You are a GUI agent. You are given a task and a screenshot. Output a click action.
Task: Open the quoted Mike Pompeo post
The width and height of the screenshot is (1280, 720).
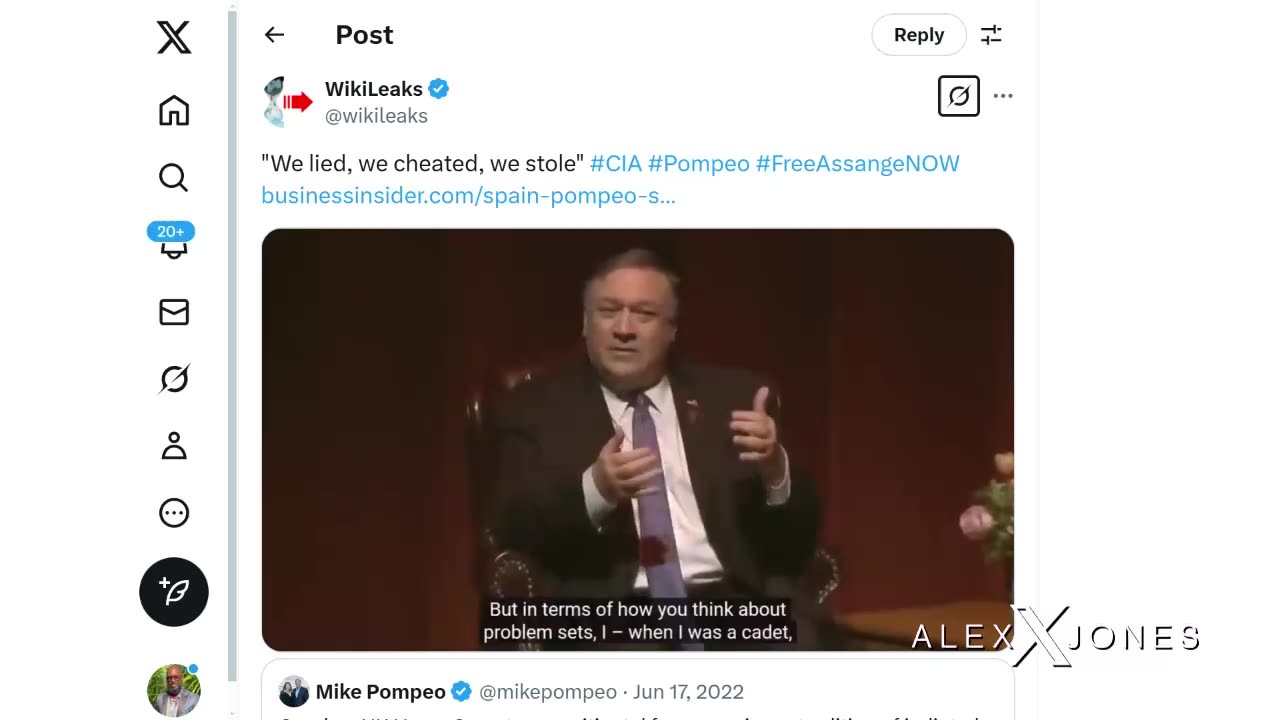(x=638, y=690)
